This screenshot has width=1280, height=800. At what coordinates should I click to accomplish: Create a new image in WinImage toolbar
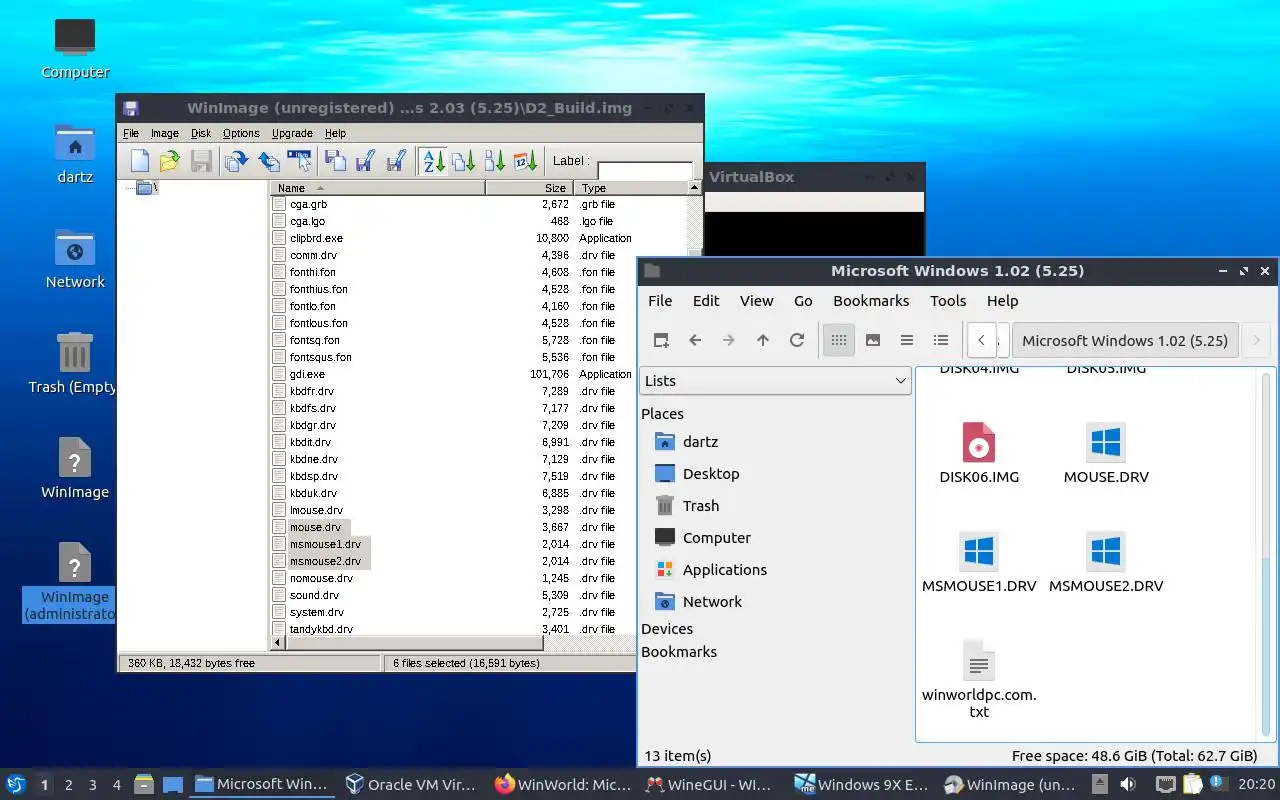coord(140,161)
